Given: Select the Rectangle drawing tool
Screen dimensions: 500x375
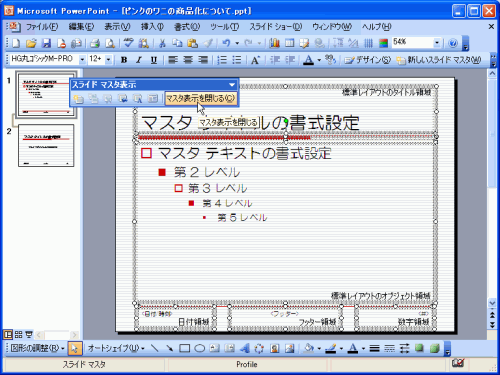Looking at the screenshot, I should click(x=184, y=348).
